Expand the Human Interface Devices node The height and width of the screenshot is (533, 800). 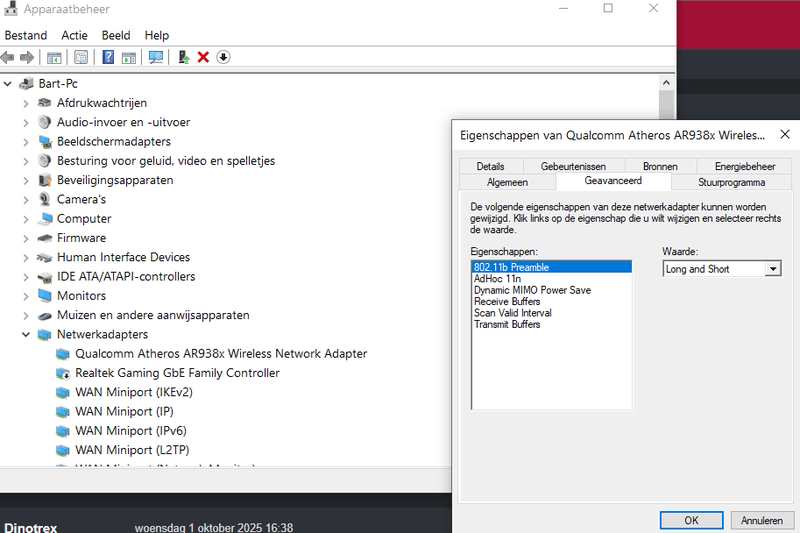(x=26, y=258)
